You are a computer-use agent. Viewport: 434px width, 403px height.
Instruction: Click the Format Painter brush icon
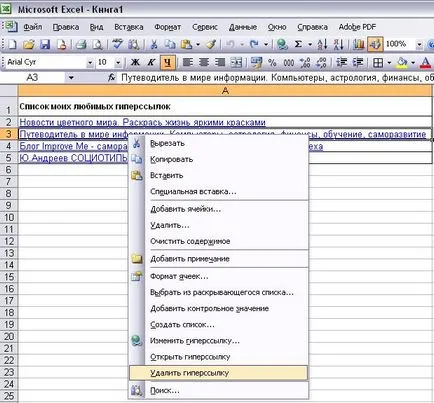coord(211,44)
